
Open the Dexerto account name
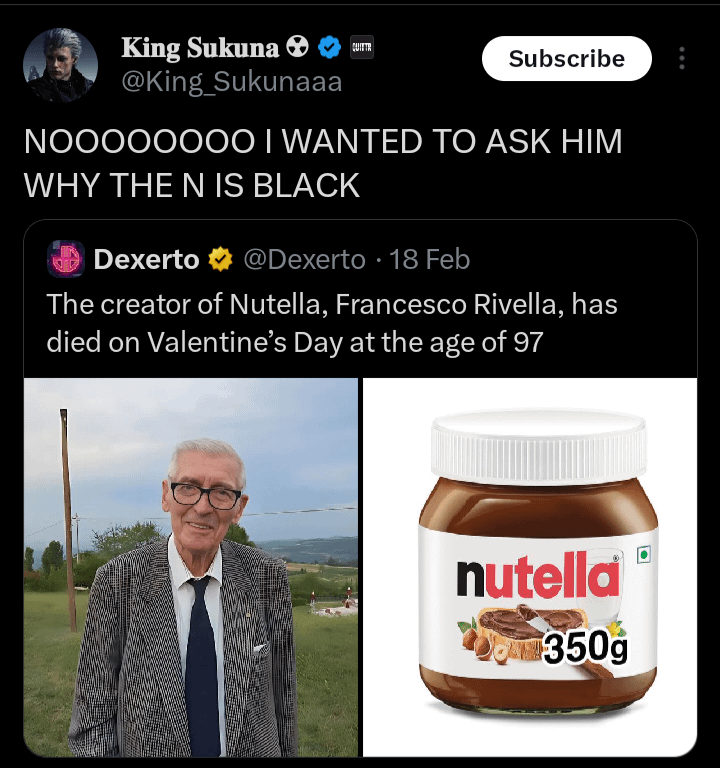(146, 259)
